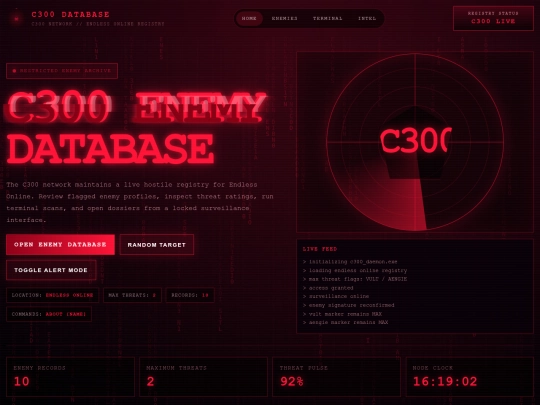Click the LOCATION: ENDLESS ONLINE chip
Image resolution: width=540 pixels, height=405 pixels.
(x=52, y=295)
